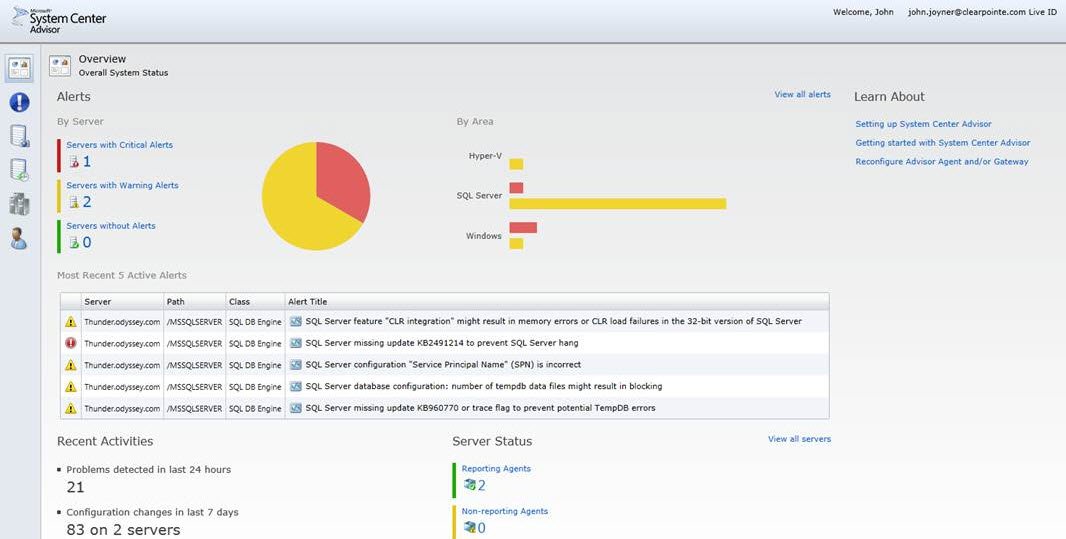Click the warning alerts count 2
The width and height of the screenshot is (1066, 539).
pyautogui.click(x=87, y=202)
